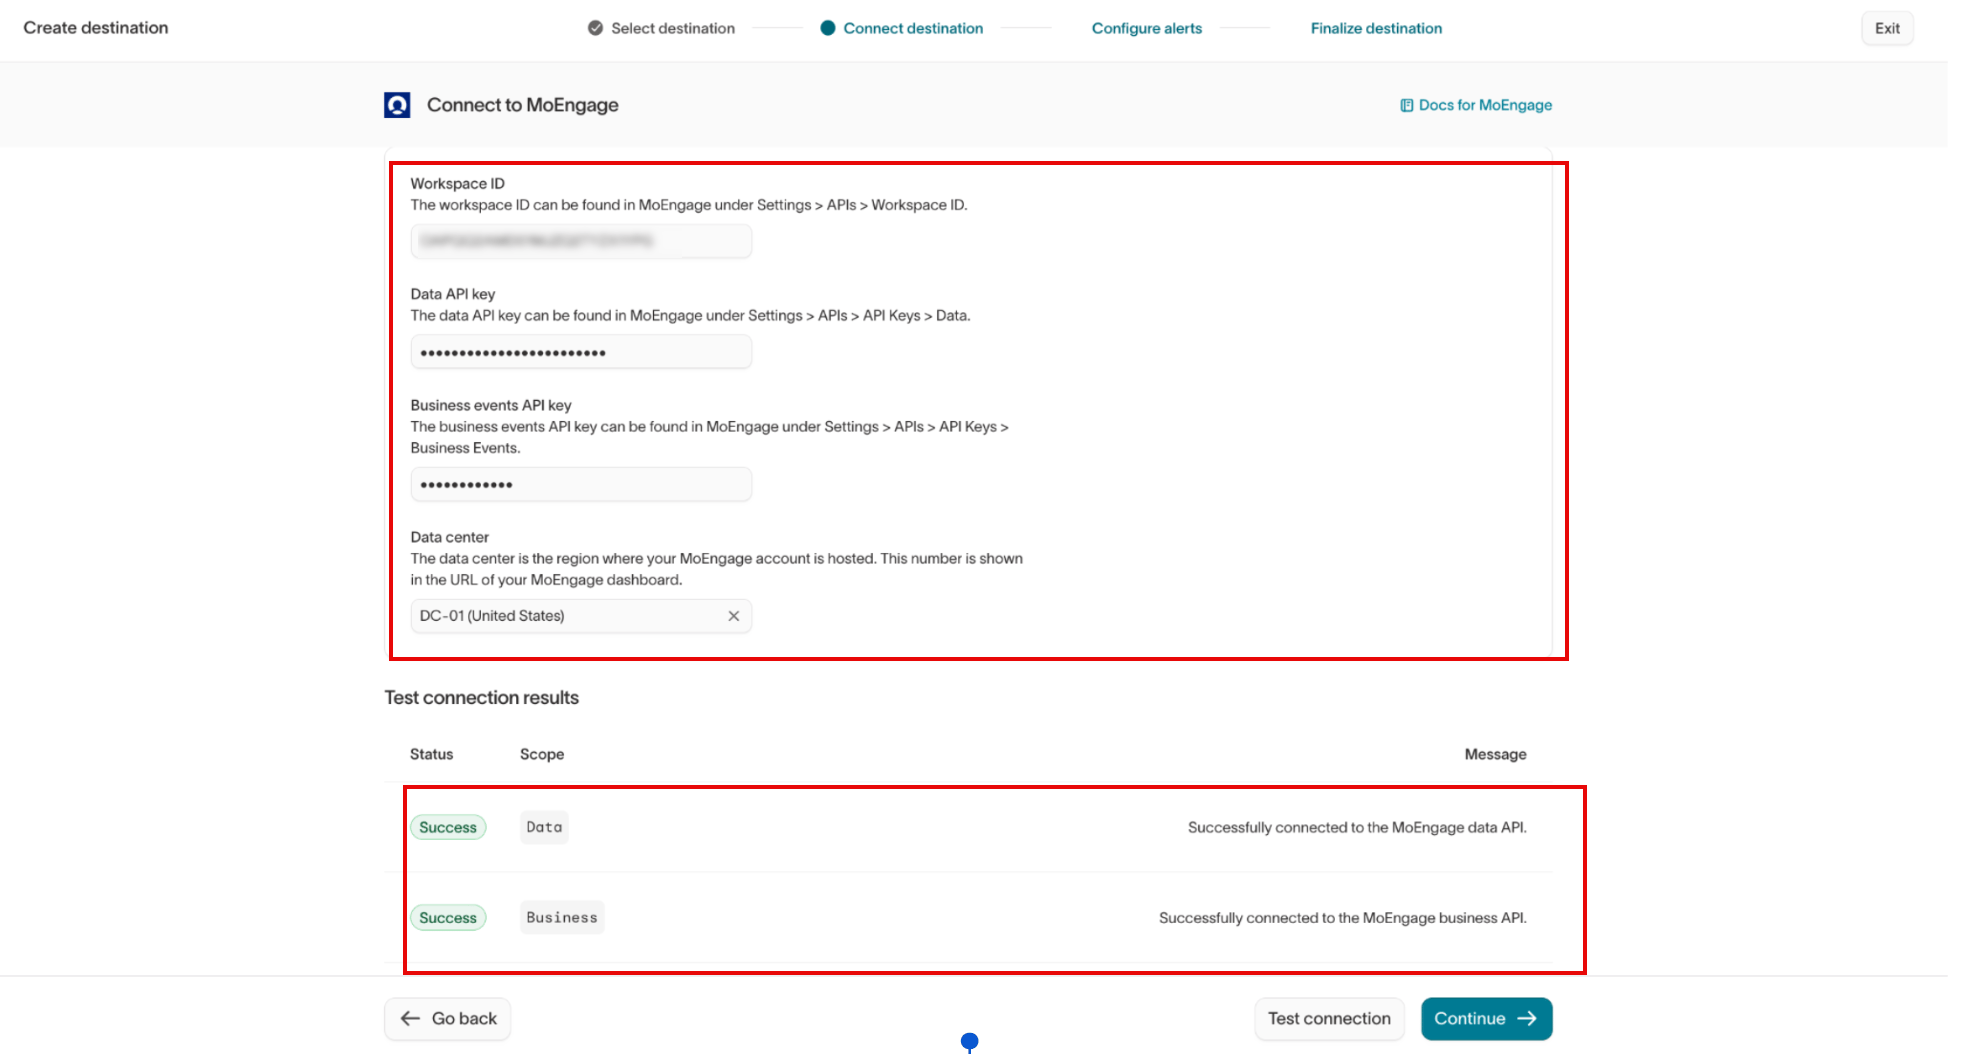Edit the Business events API key field
This screenshot has height=1054, width=1970.
click(x=581, y=484)
